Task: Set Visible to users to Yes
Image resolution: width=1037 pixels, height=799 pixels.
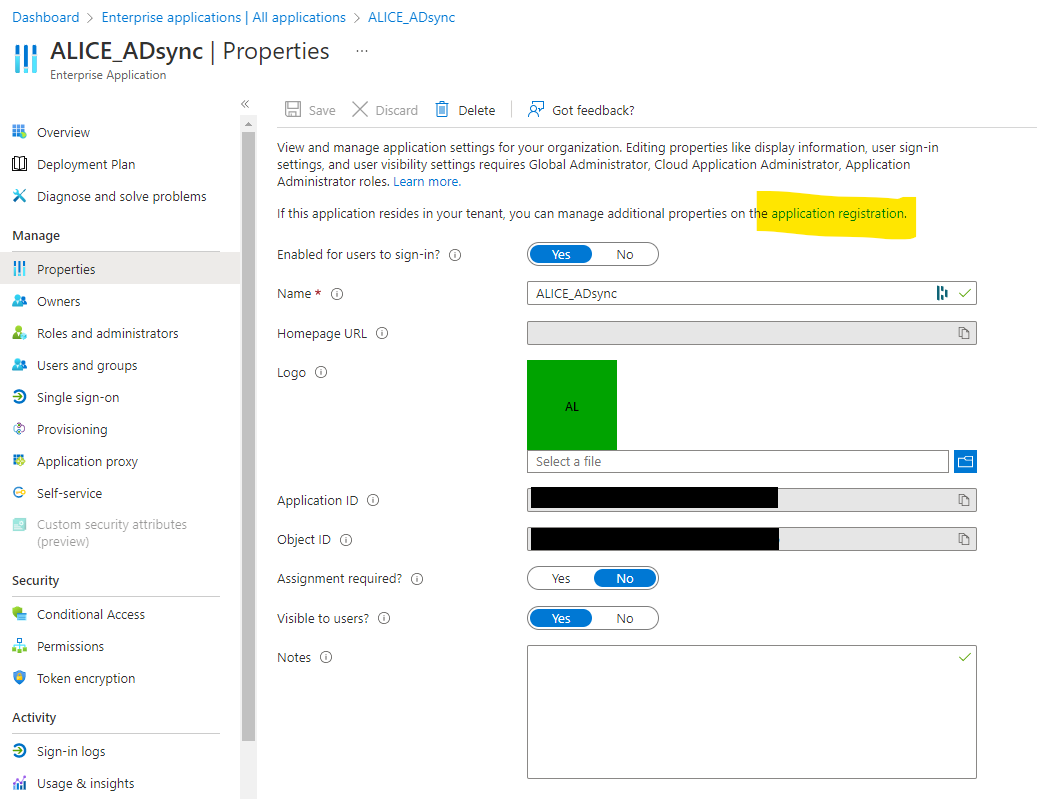Action: click(561, 618)
